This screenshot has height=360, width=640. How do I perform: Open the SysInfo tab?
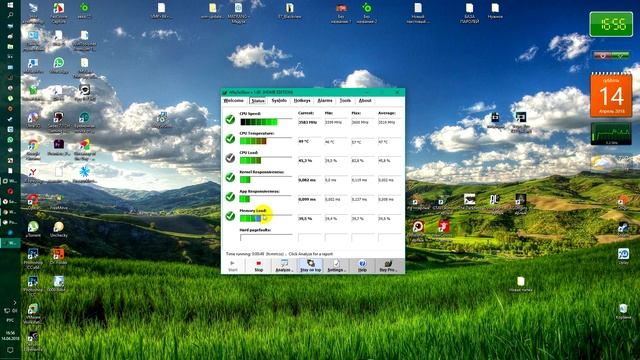tap(279, 100)
